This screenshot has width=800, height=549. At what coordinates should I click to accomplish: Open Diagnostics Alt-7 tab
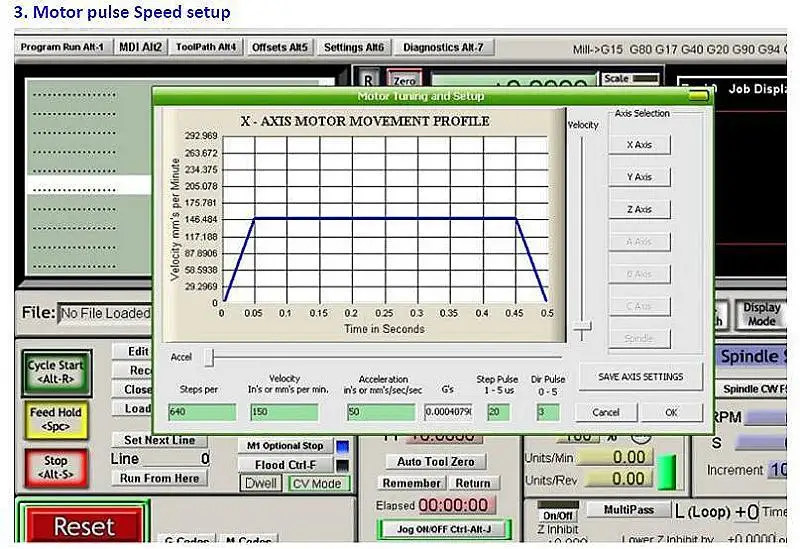point(443,47)
